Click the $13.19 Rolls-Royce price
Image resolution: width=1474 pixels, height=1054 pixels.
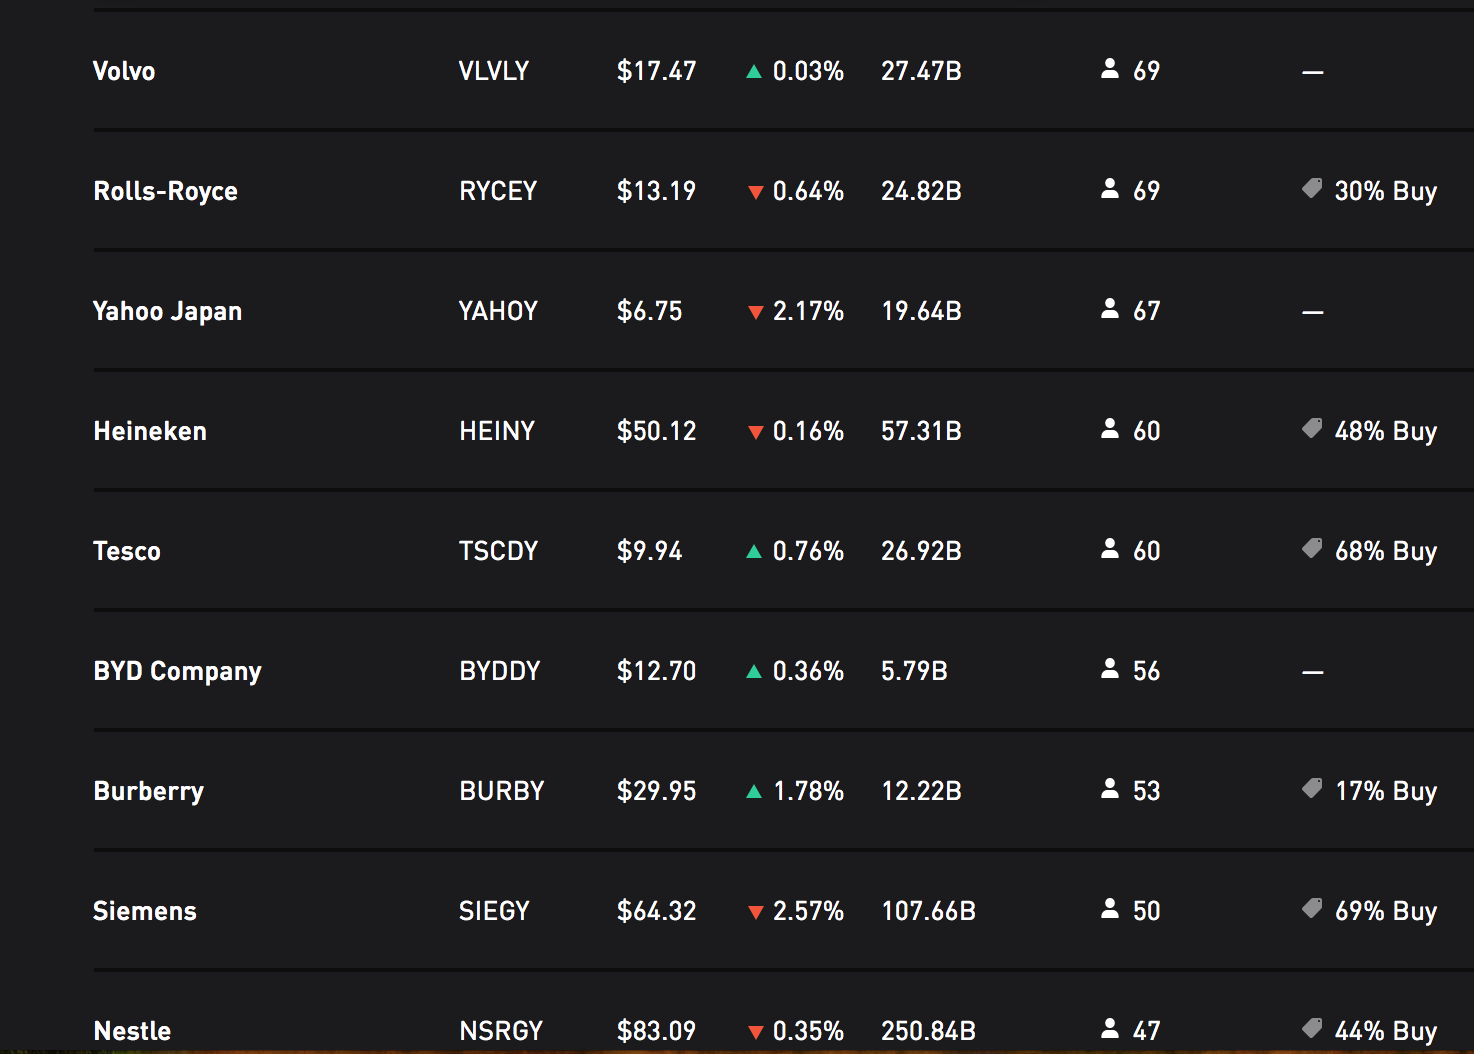[x=656, y=191]
